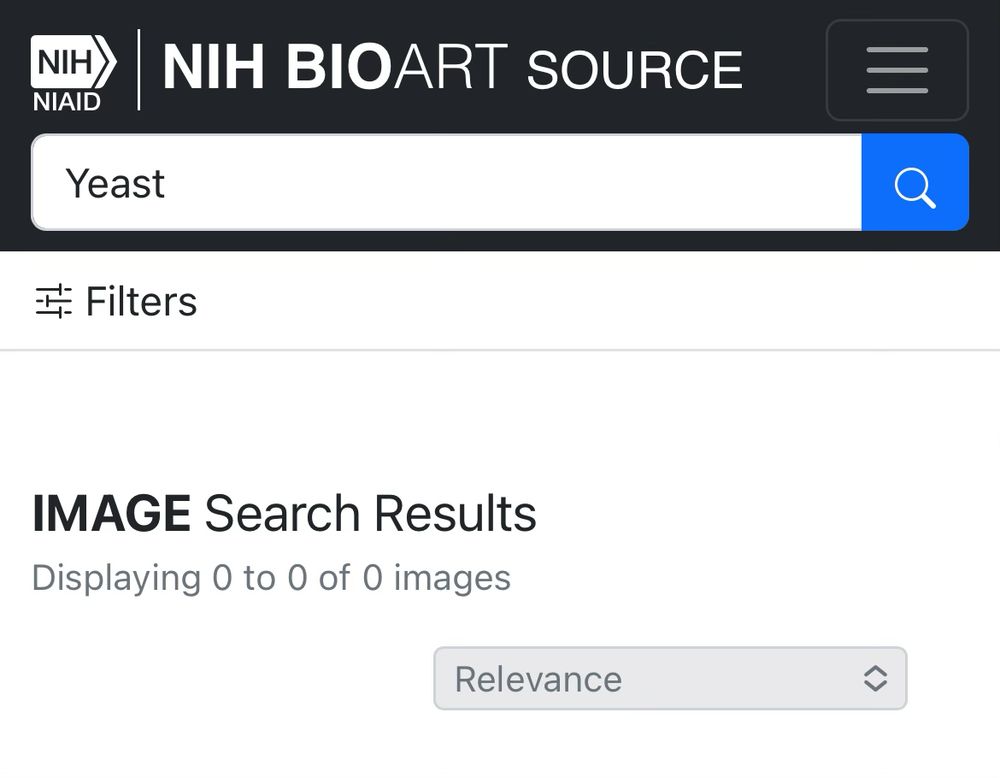Click the word Yeast in search field

click(115, 184)
